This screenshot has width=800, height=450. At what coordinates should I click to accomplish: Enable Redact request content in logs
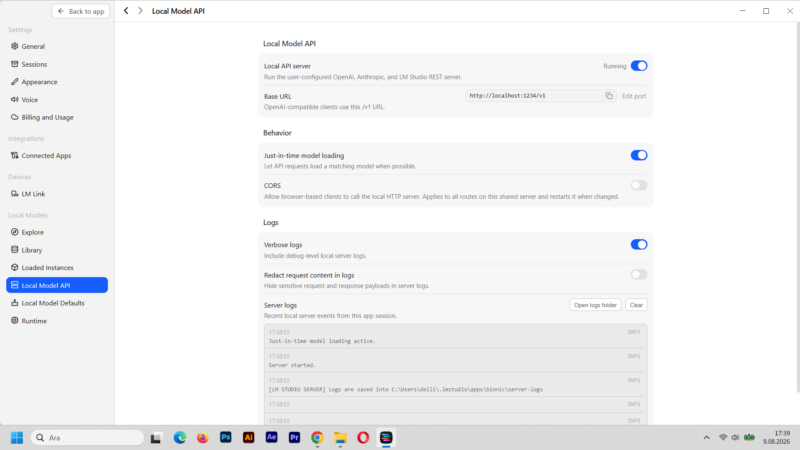click(x=639, y=274)
